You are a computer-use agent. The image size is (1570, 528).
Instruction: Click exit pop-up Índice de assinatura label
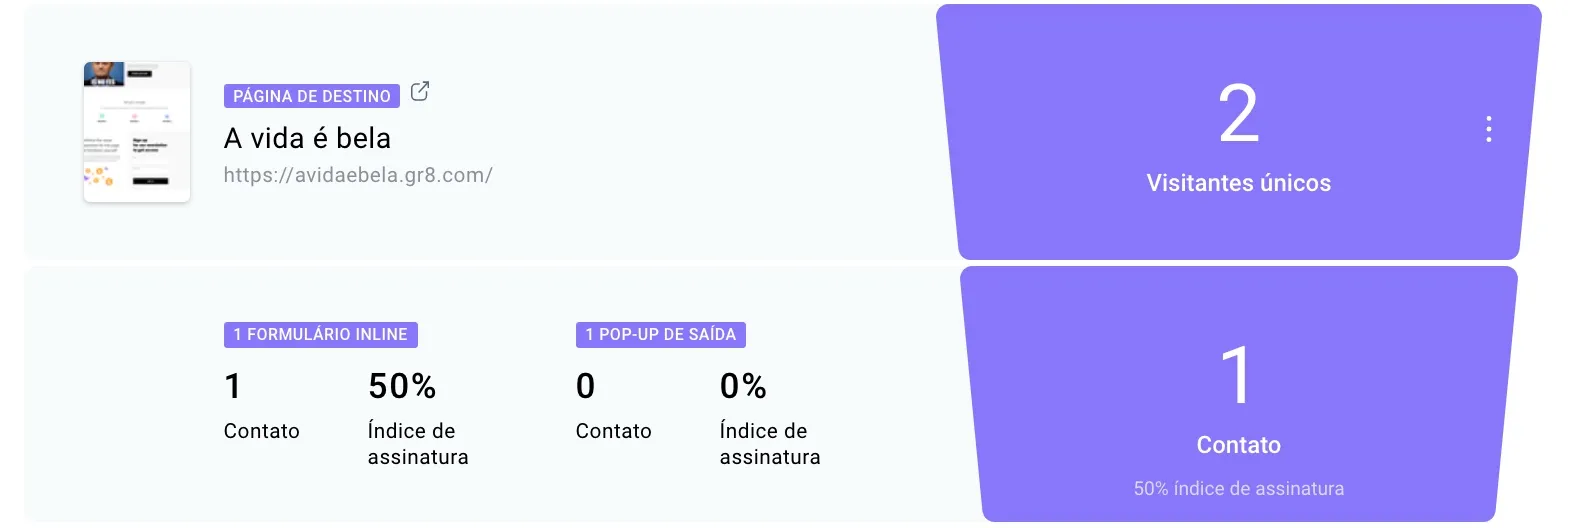pyautogui.click(x=770, y=444)
